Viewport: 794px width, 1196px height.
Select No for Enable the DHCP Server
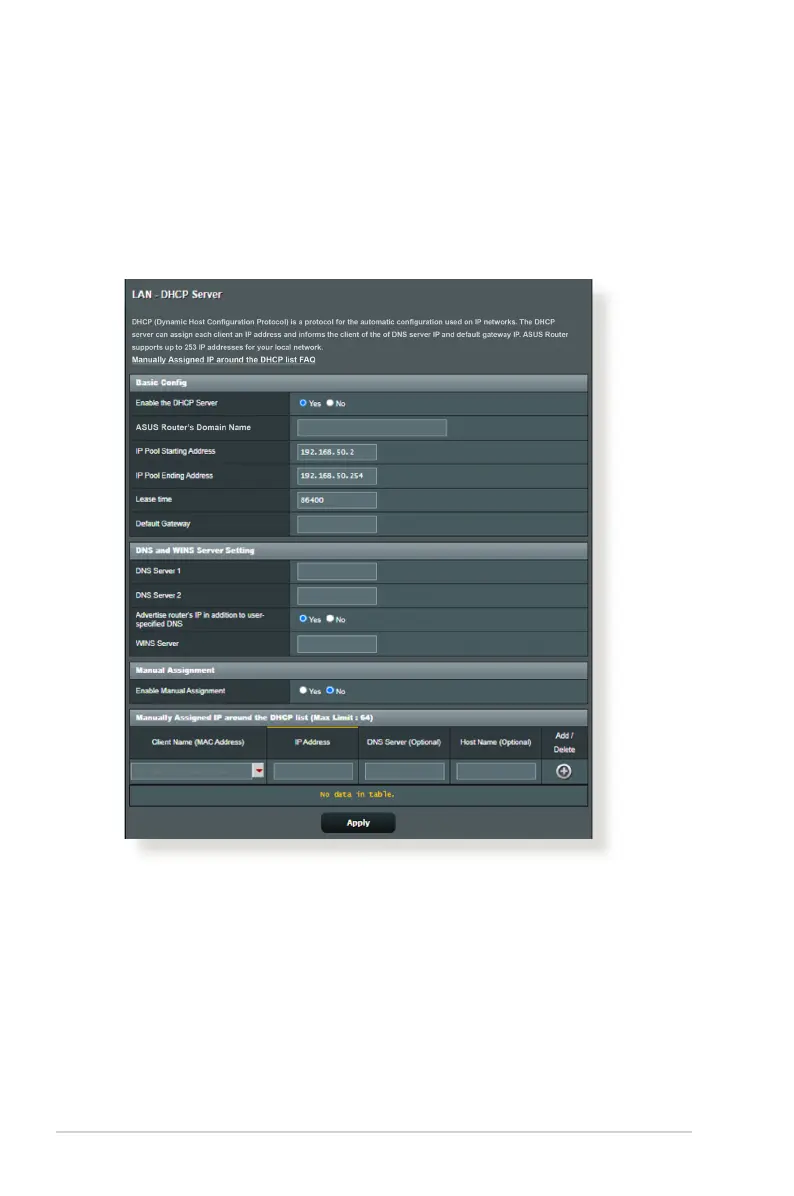(330, 403)
